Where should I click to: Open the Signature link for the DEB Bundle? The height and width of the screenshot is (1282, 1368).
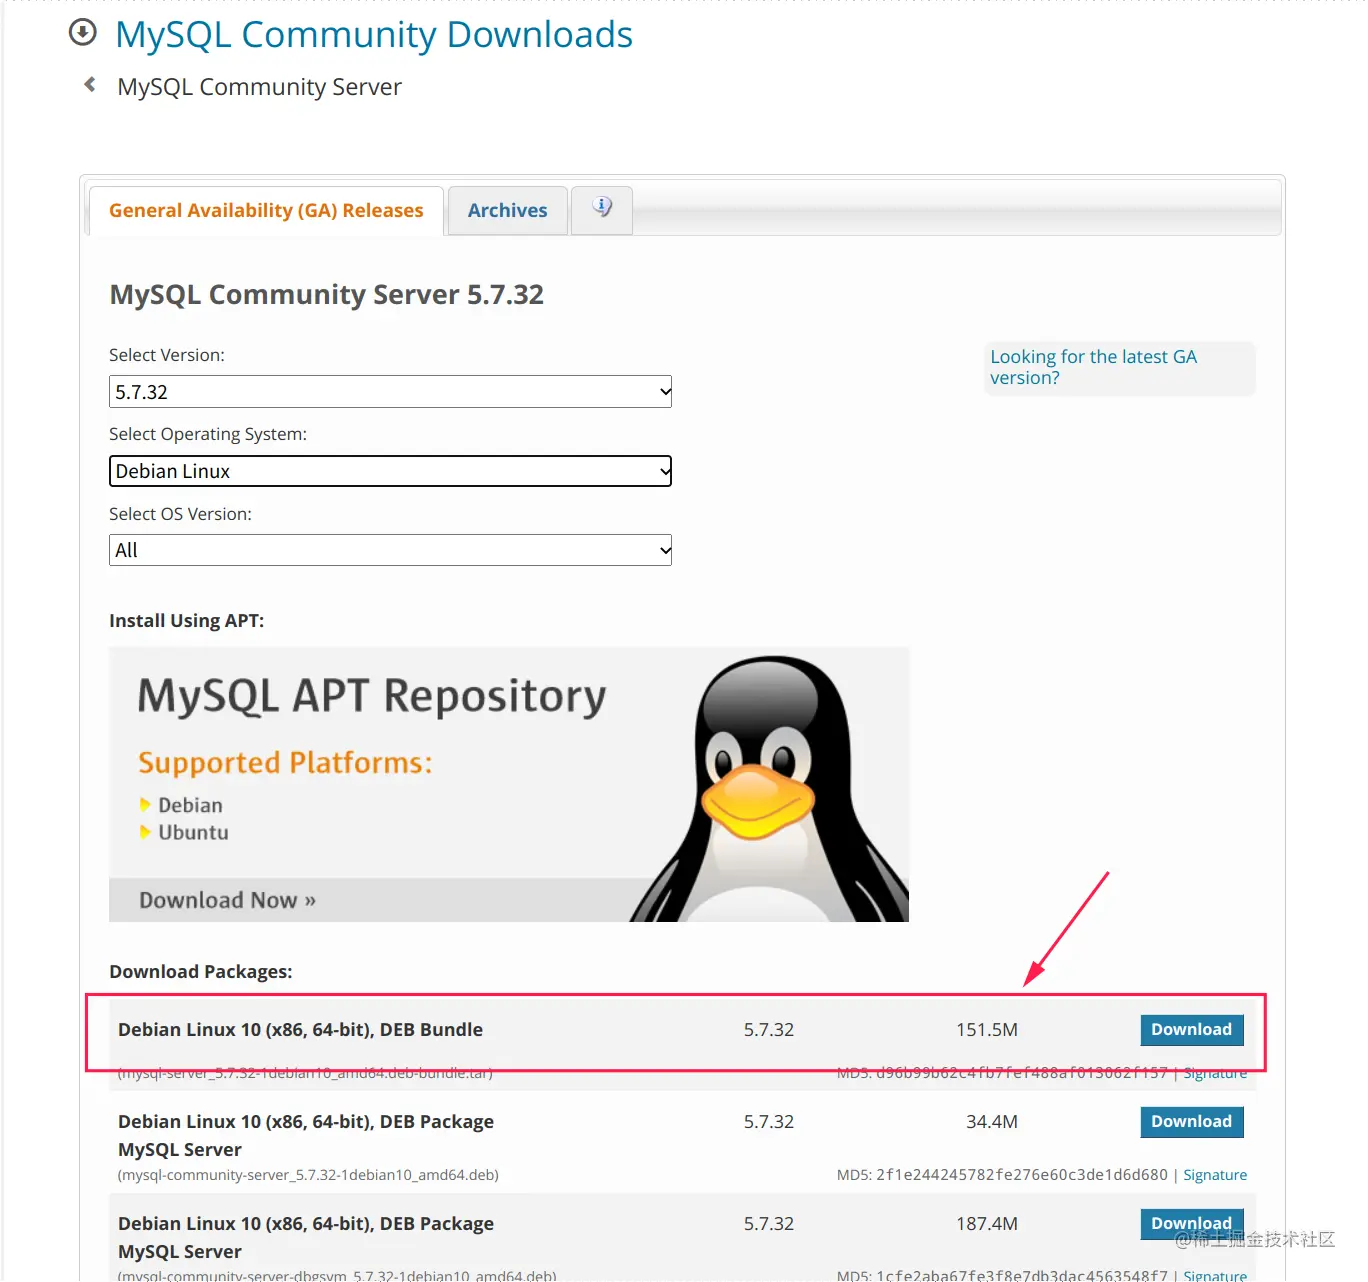pos(1215,1073)
